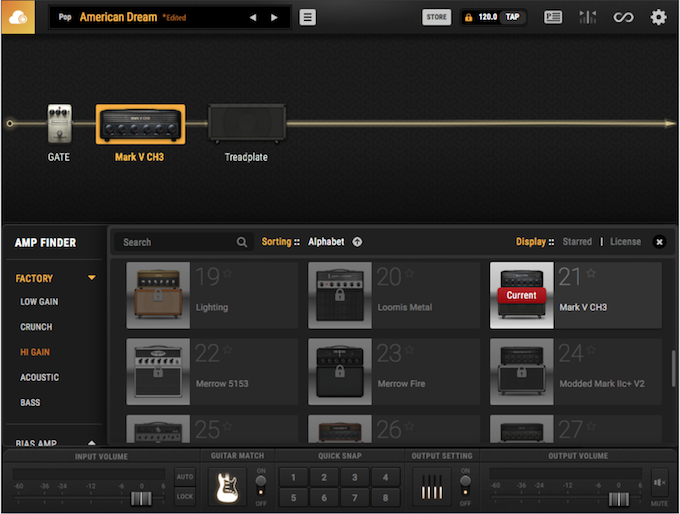Viewport: 680px width, 514px height.
Task: Go to previous preset arrow
Action: (253, 17)
